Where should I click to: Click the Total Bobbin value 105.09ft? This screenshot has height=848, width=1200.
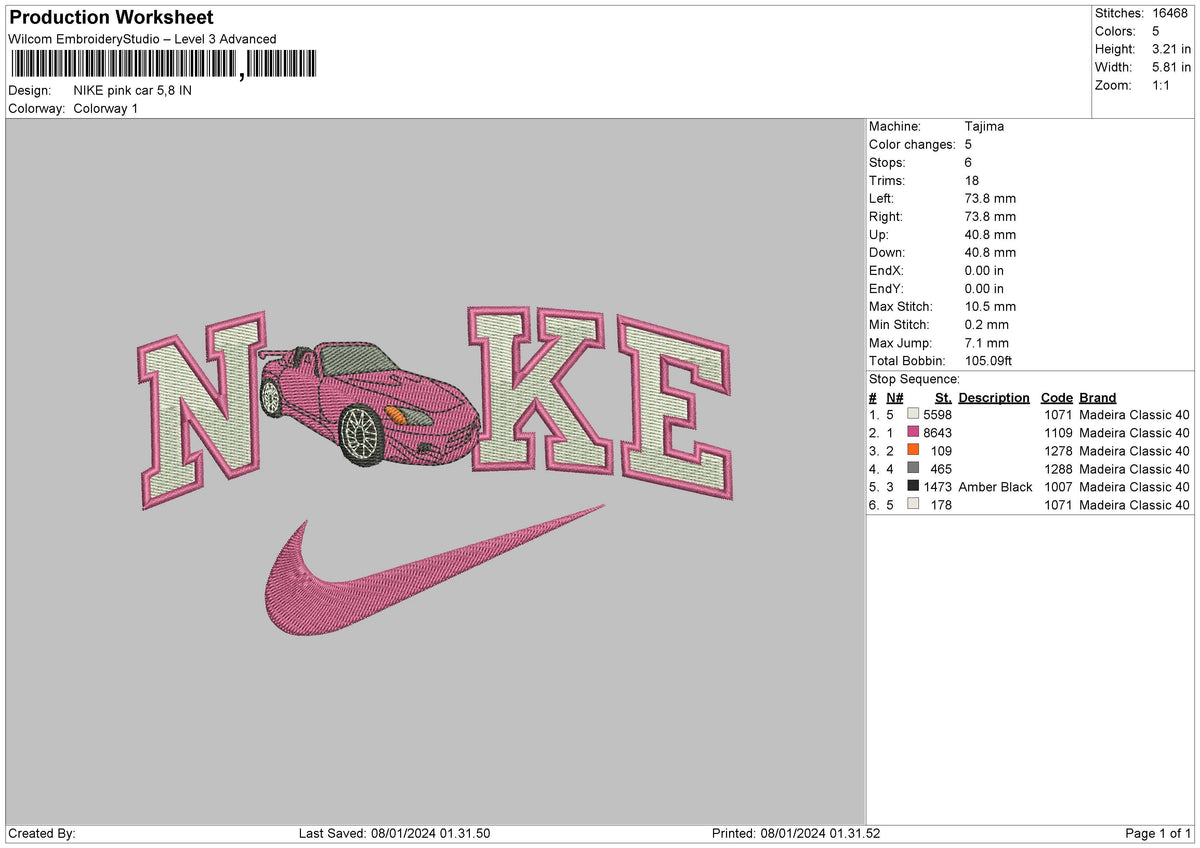click(989, 360)
